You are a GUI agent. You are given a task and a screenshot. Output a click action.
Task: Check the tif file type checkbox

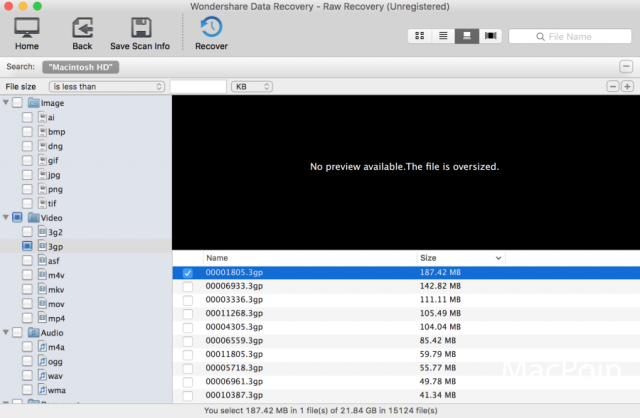(x=27, y=203)
